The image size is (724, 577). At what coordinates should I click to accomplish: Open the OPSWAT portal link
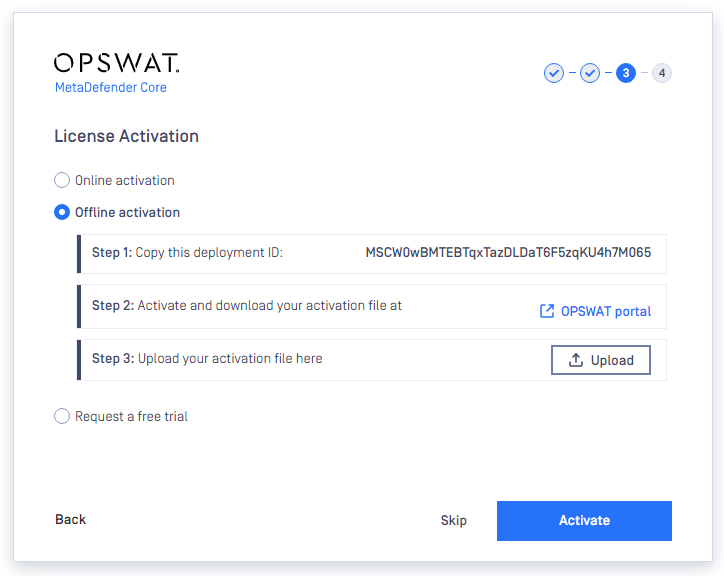point(605,312)
